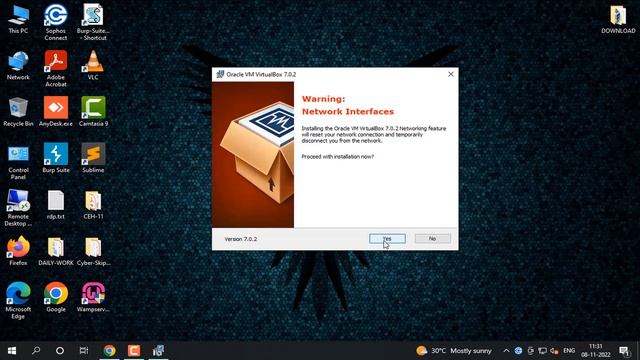640x360 pixels.
Task: Open network status tray icon
Action: coord(542,351)
